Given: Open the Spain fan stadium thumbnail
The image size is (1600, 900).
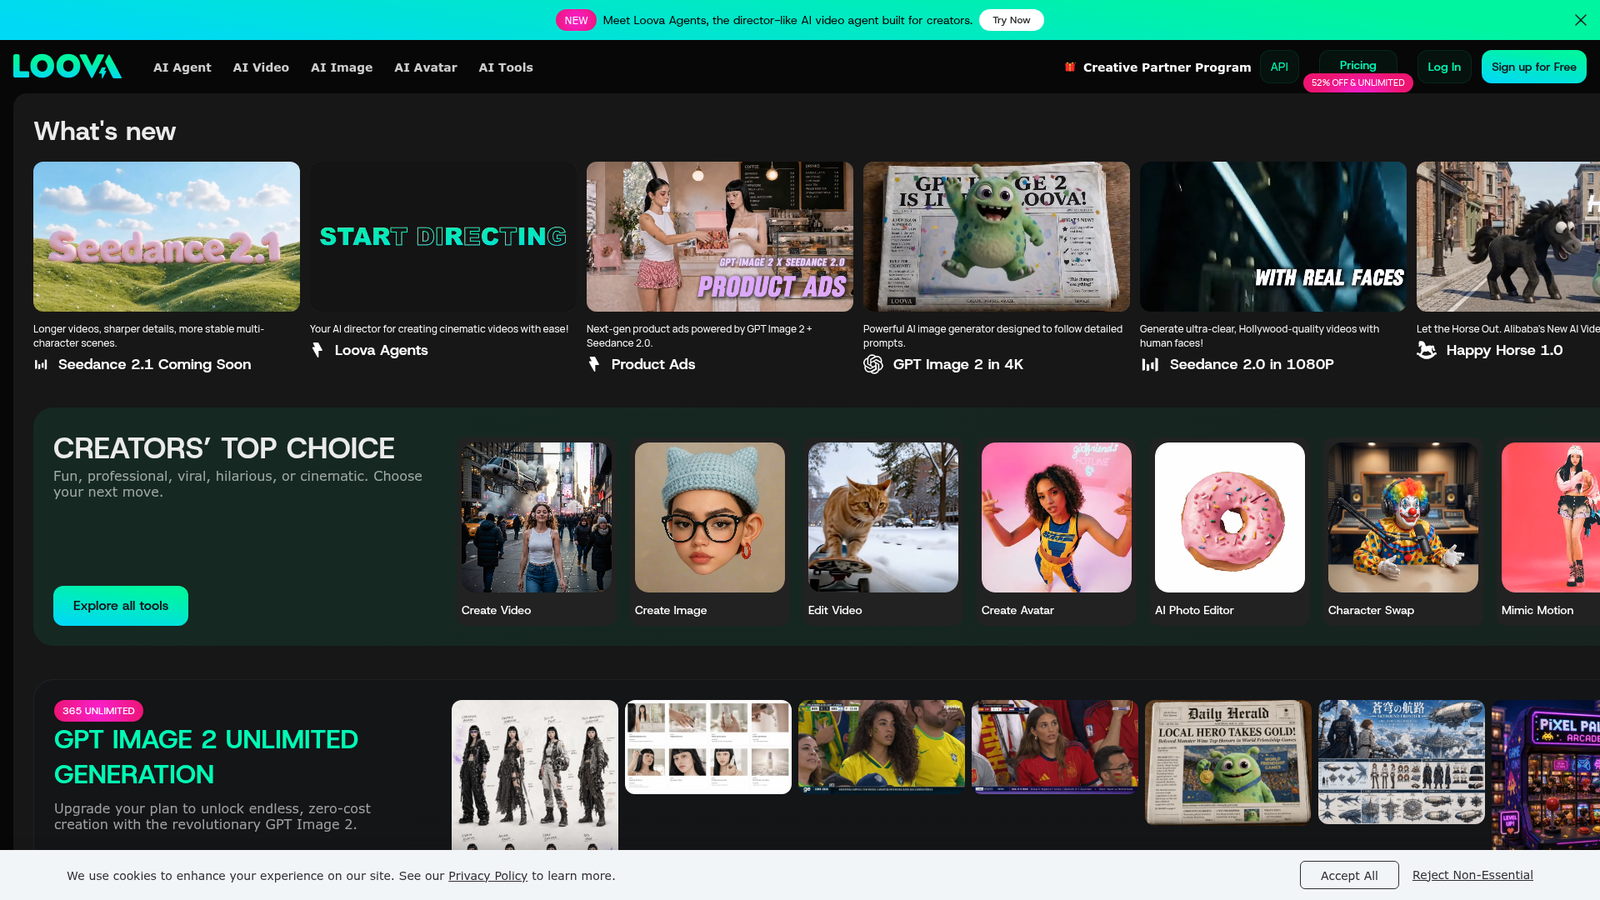Looking at the screenshot, I should 1055,747.
